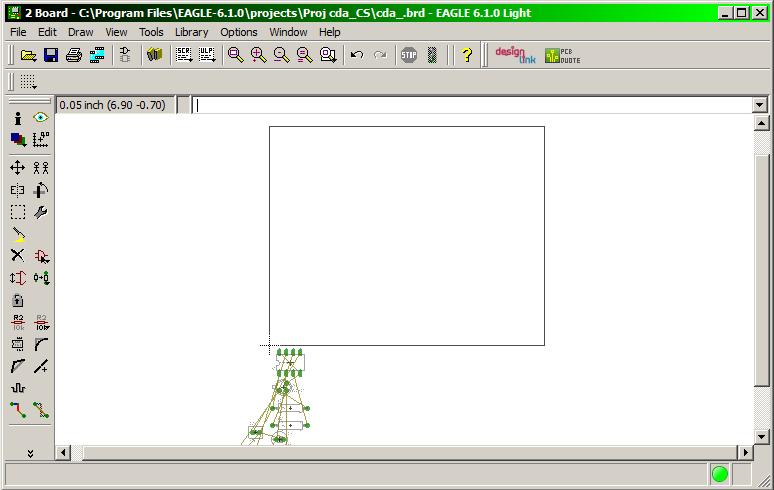
Task: Open the Library menu
Action: coord(192,32)
